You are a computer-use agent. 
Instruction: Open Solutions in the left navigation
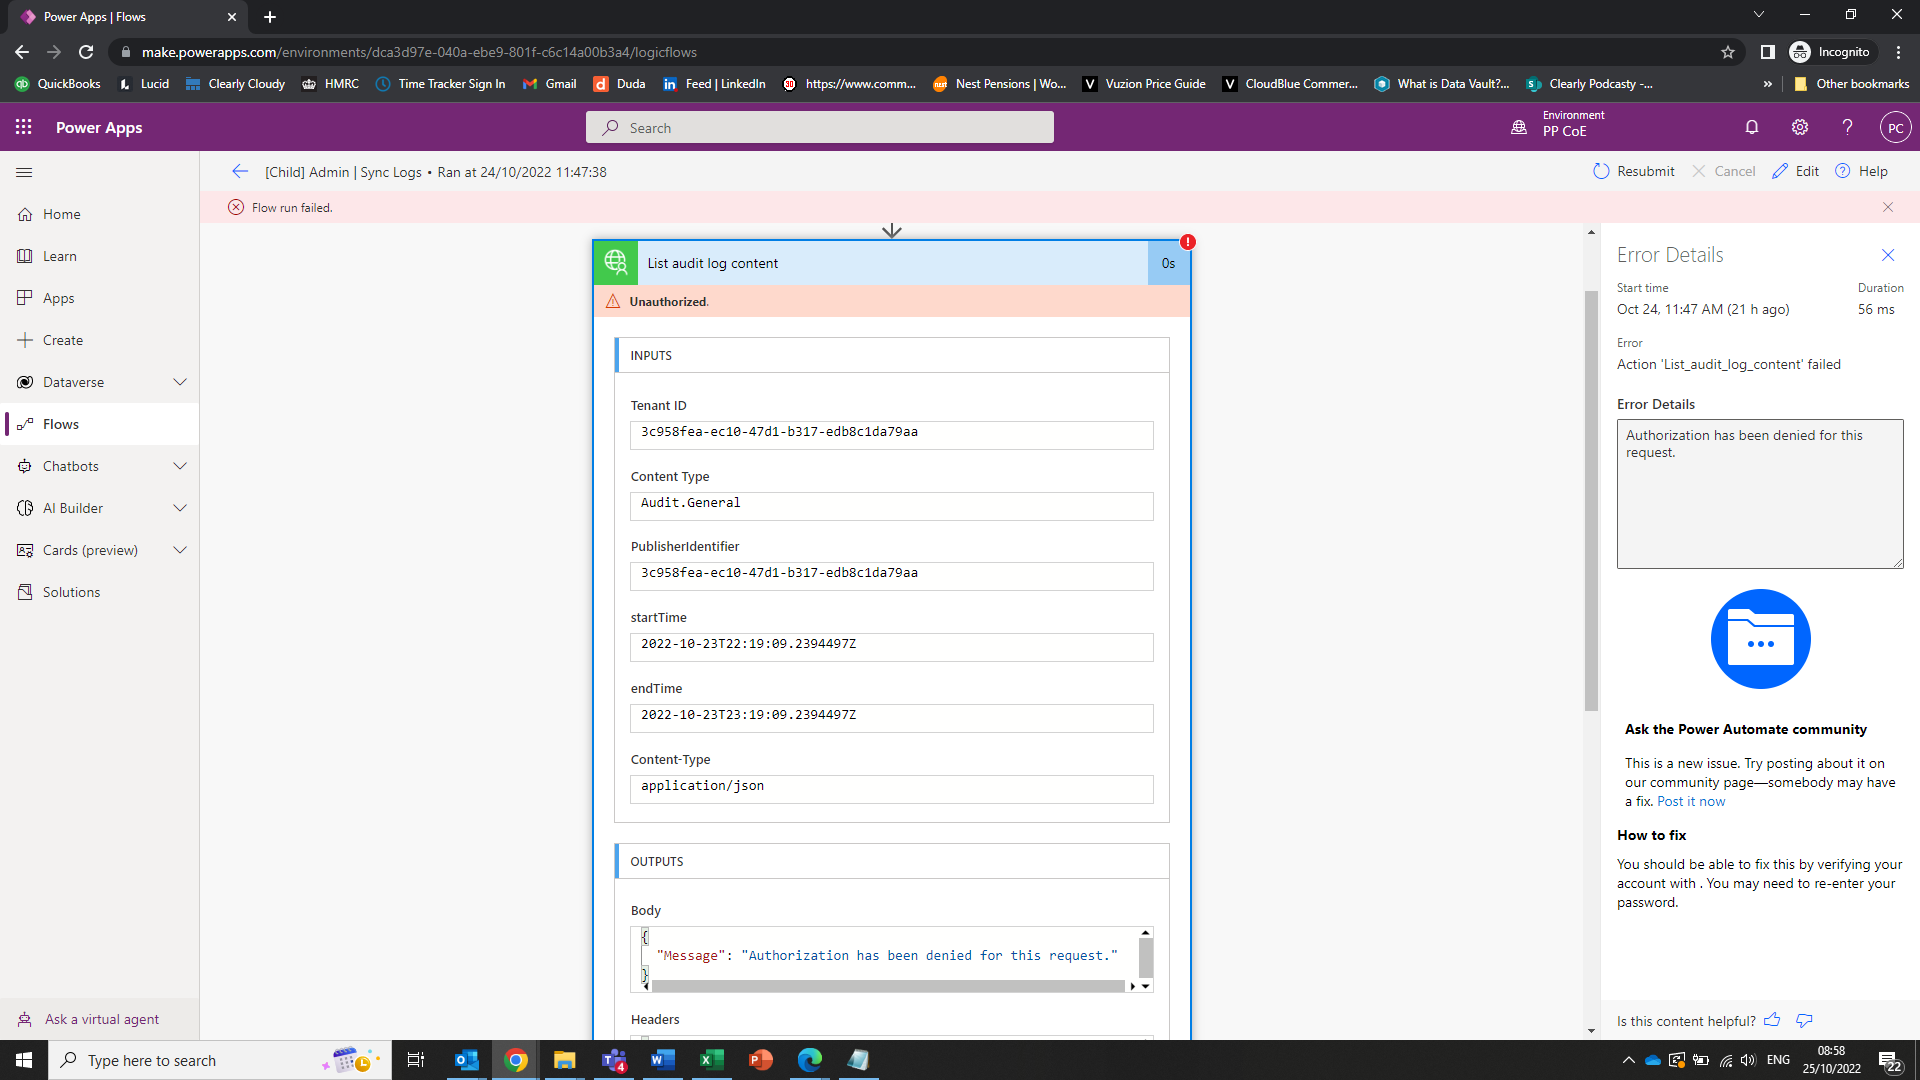pos(100,592)
